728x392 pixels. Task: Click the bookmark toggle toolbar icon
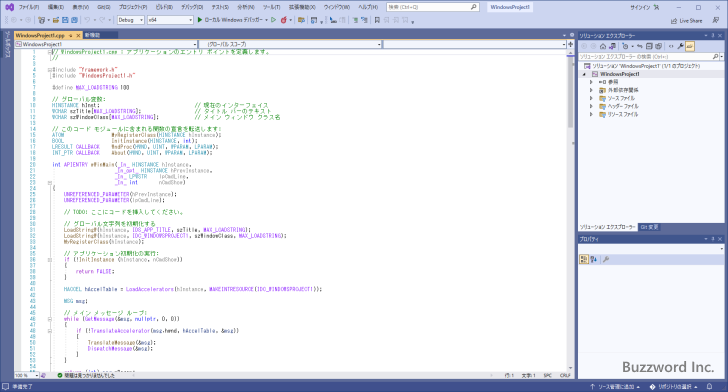point(377,20)
